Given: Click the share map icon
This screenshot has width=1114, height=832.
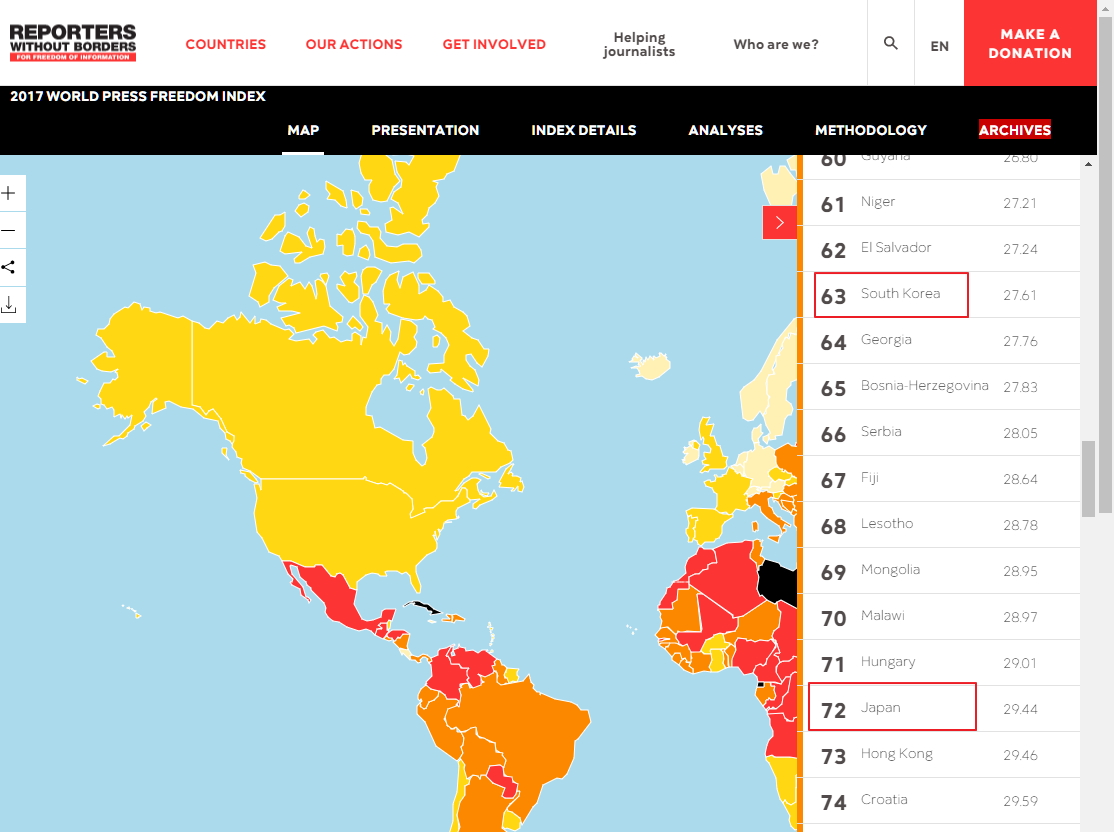Looking at the screenshot, I should (10, 267).
